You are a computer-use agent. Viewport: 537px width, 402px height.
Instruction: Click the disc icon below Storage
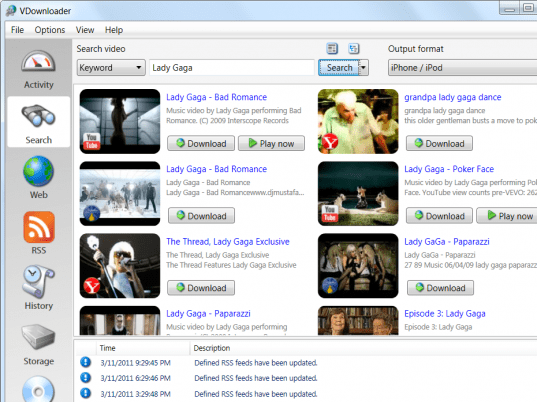pyautogui.click(x=38, y=389)
